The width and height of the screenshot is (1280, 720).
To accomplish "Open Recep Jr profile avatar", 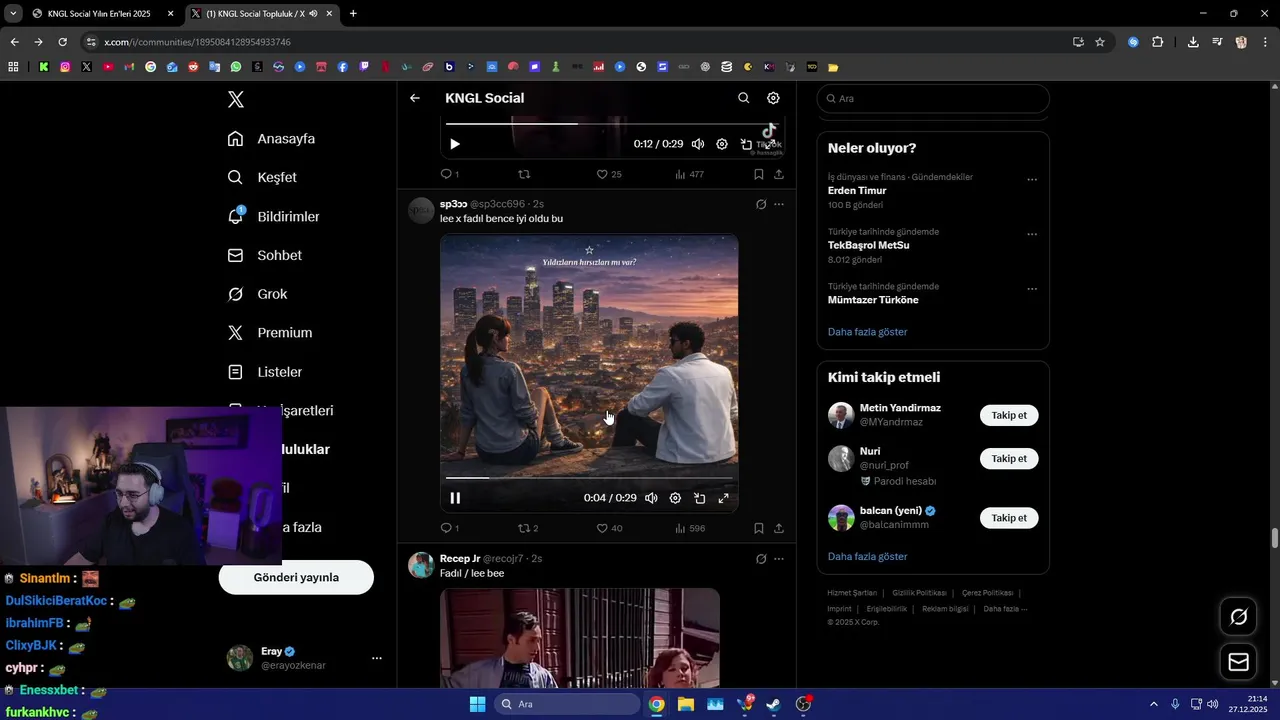I will 421,565.
